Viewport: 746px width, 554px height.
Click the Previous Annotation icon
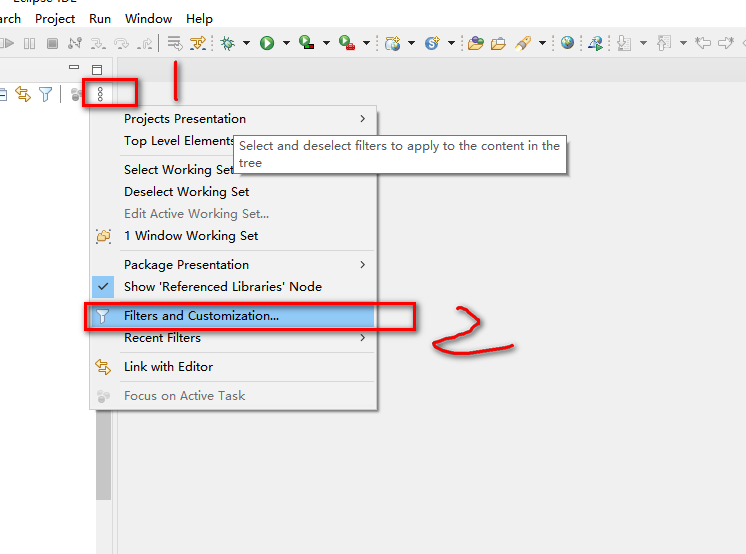tap(664, 43)
